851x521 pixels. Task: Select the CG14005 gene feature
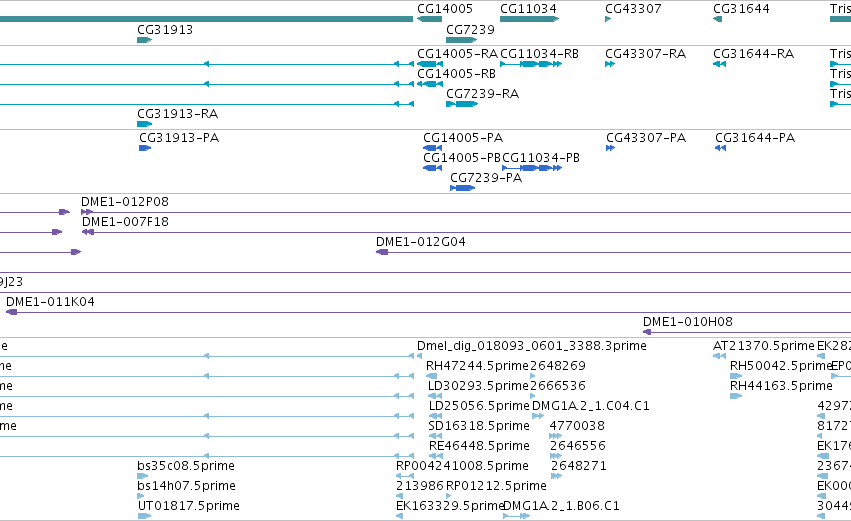429,19
